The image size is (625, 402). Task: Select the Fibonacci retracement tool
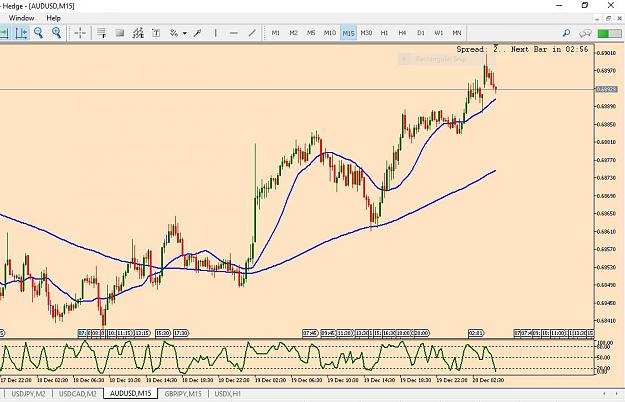(102, 33)
